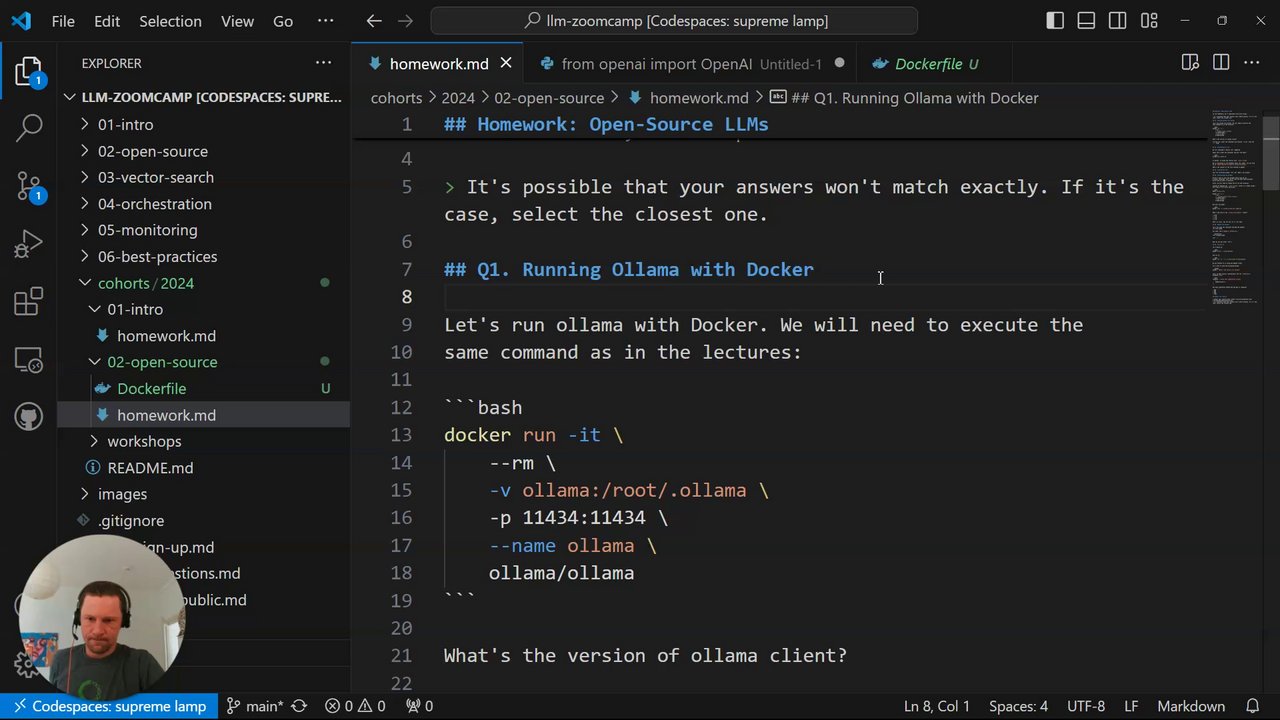
Task: Open the Run and Debug view
Action: tap(29, 243)
